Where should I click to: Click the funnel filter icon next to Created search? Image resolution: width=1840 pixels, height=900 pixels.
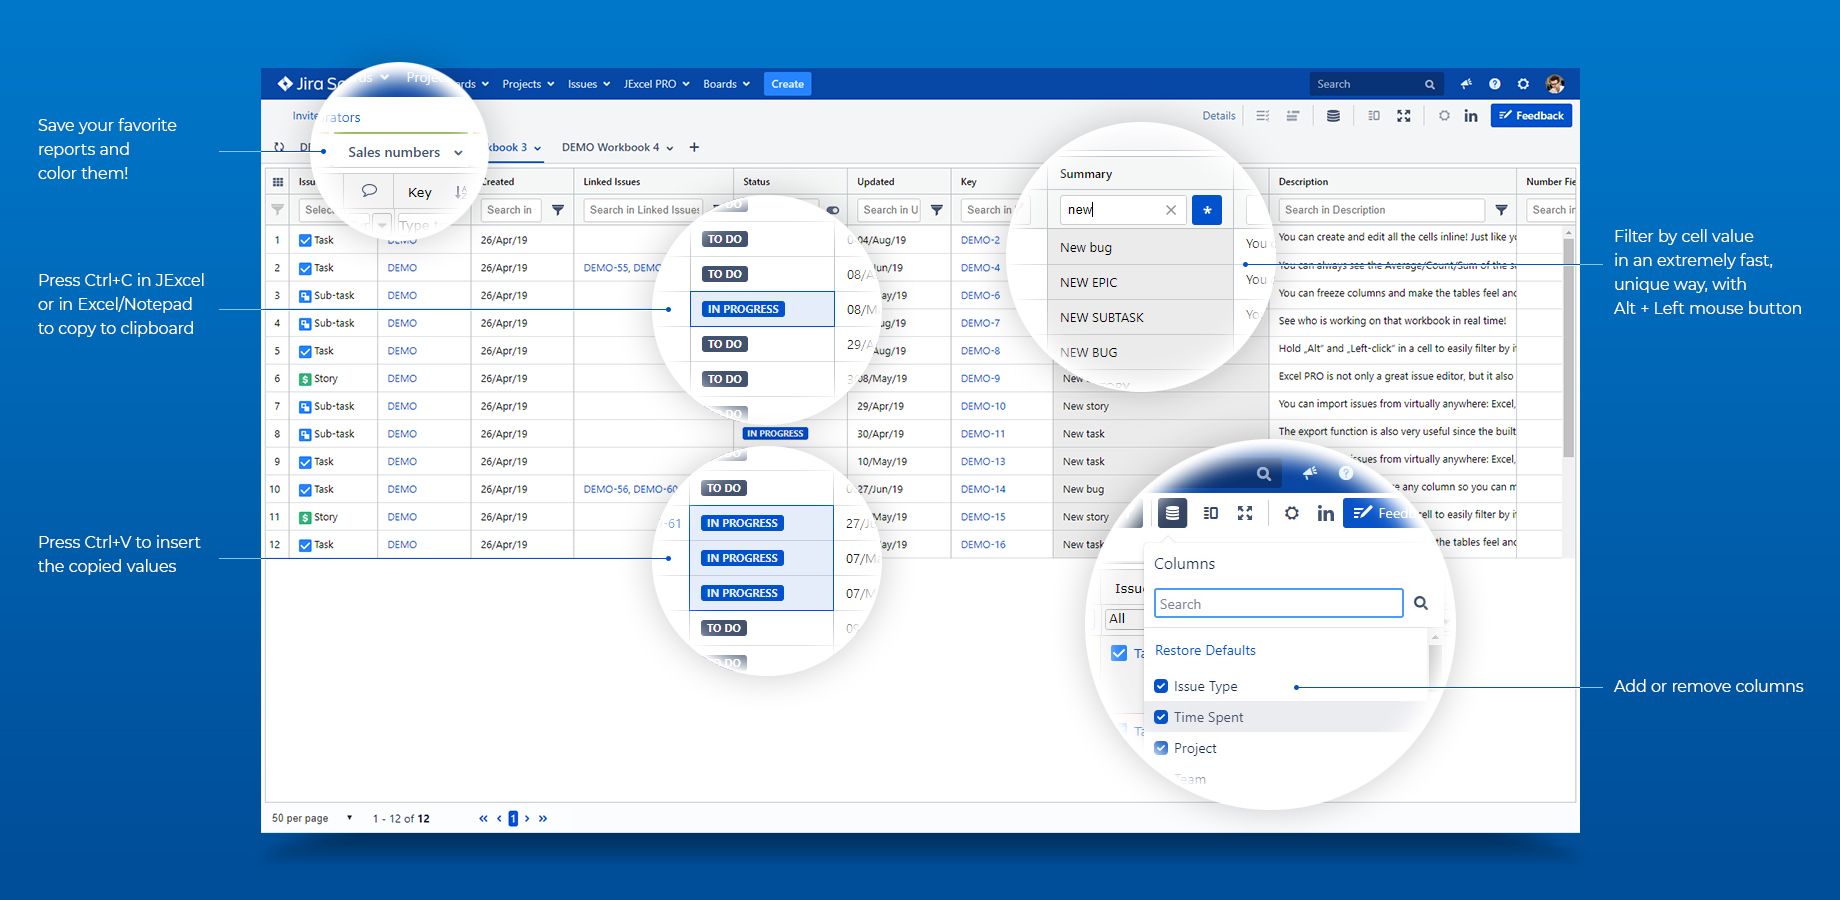click(x=558, y=210)
